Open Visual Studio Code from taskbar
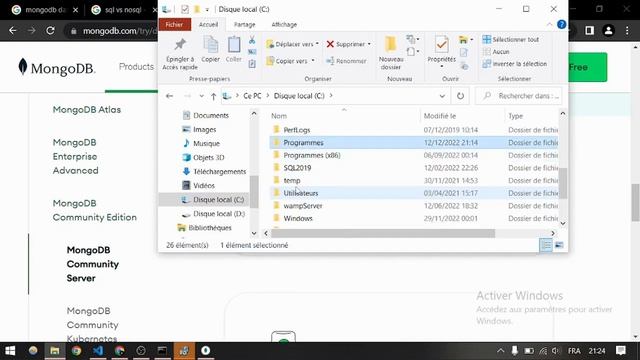Screen dimensions: 640x360 tap(98, 351)
